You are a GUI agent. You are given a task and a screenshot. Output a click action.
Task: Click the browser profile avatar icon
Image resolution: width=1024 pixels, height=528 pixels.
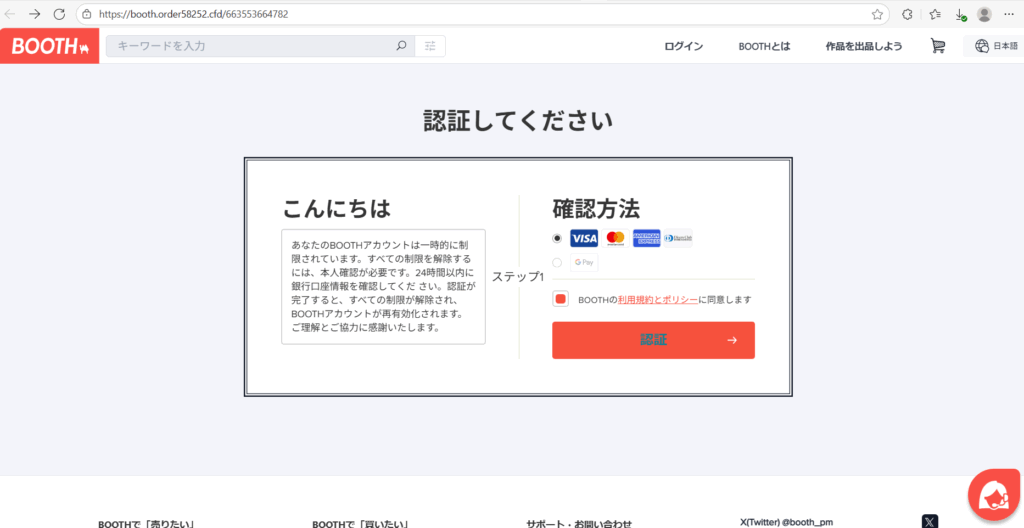(985, 14)
